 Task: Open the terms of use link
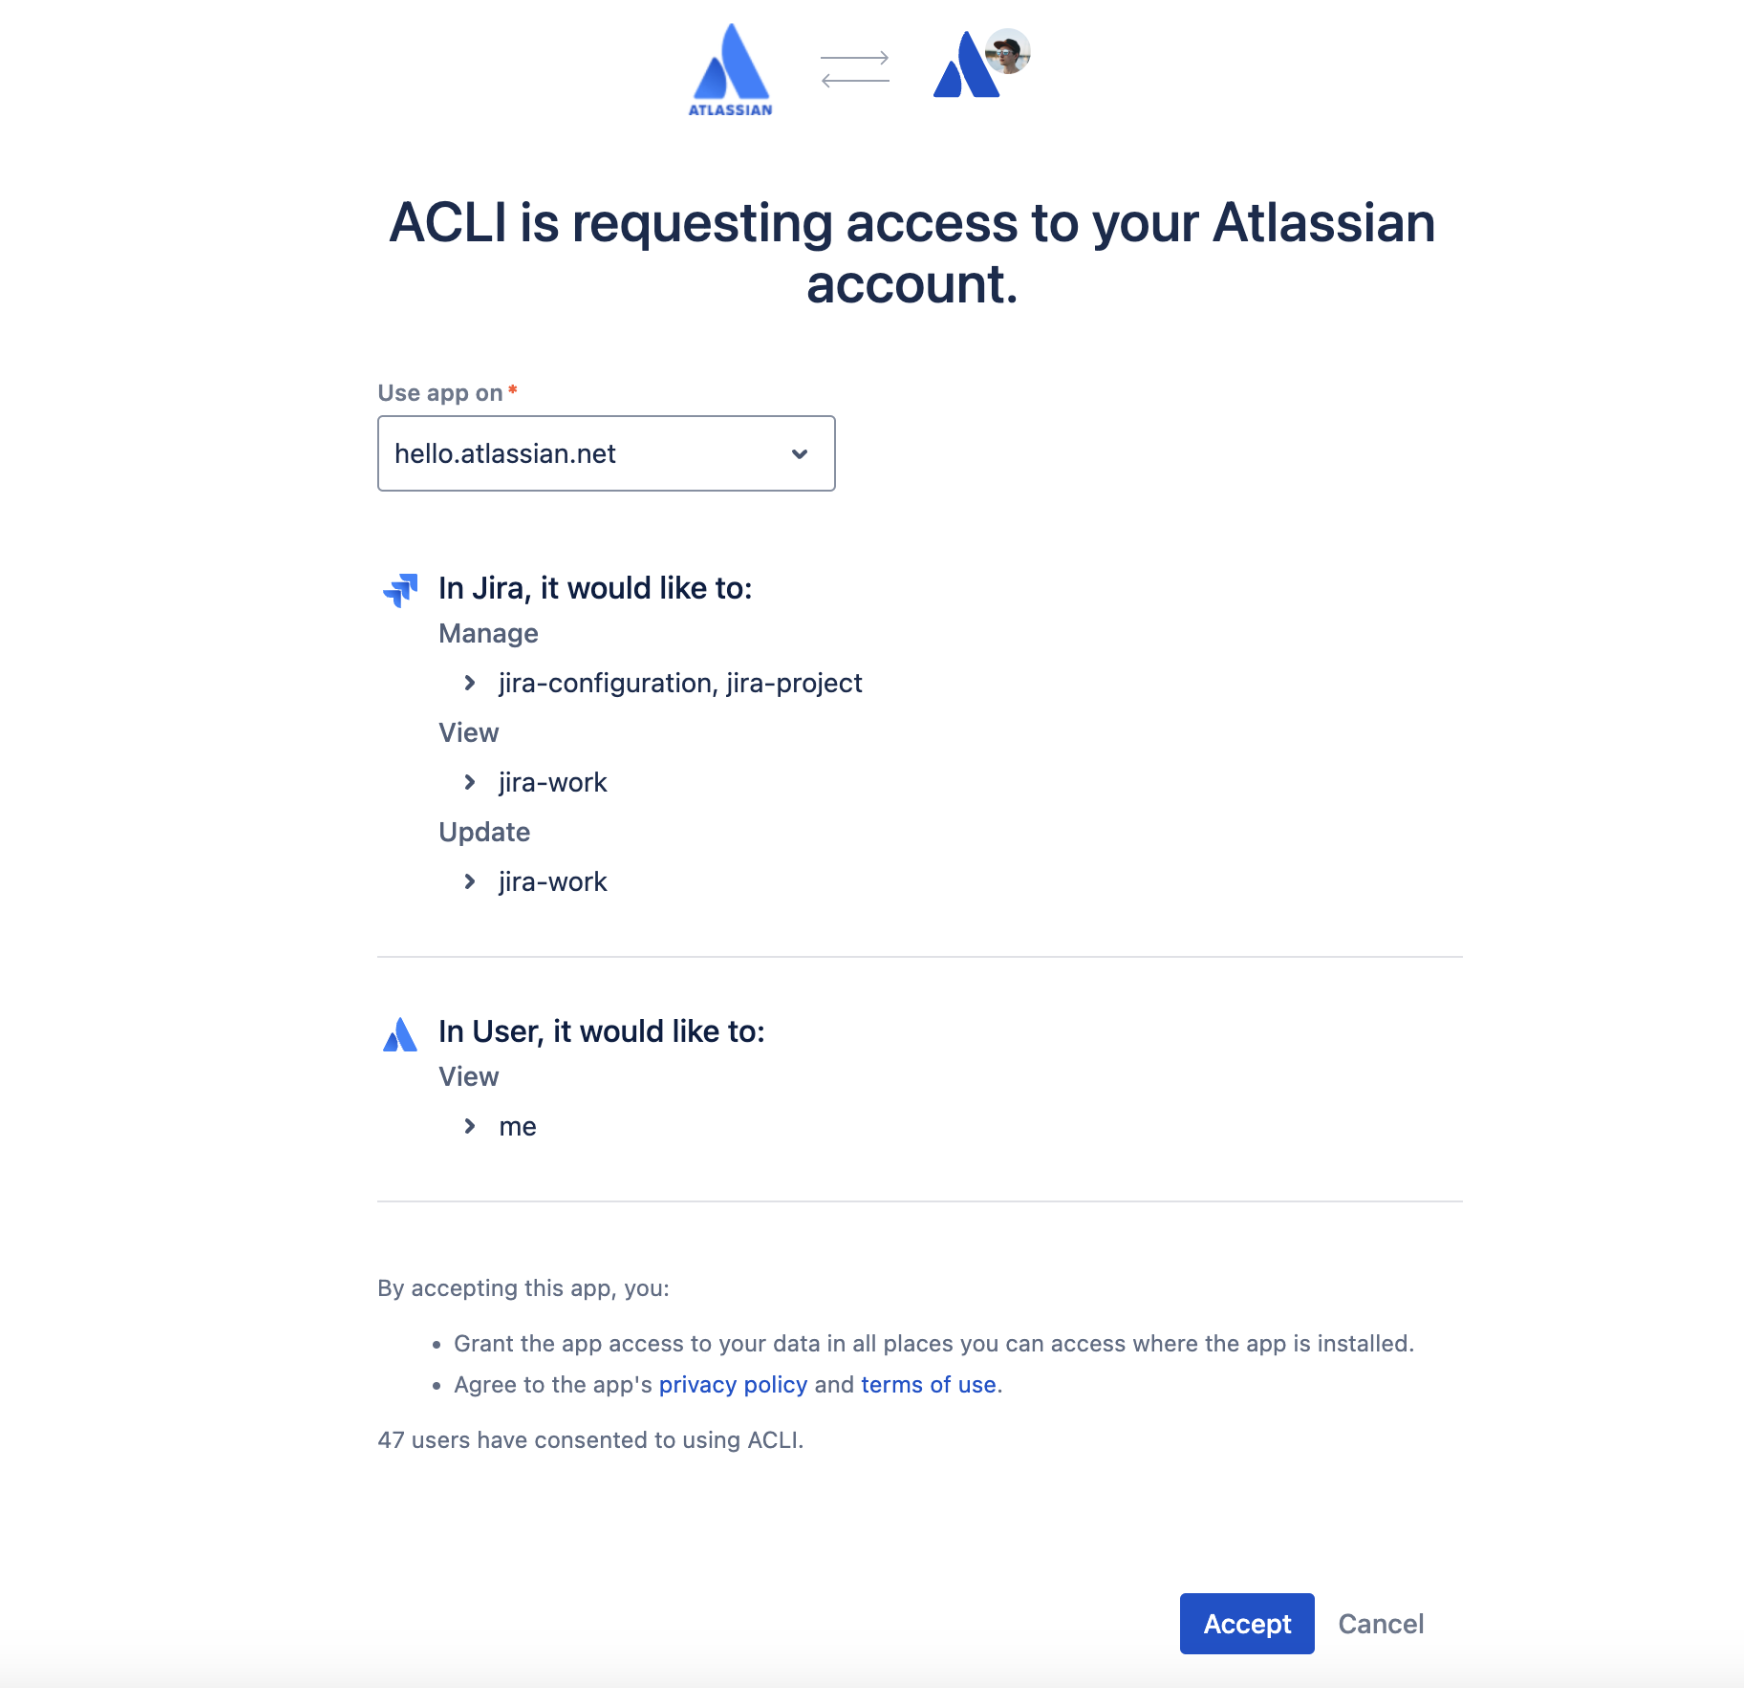[x=927, y=1384]
